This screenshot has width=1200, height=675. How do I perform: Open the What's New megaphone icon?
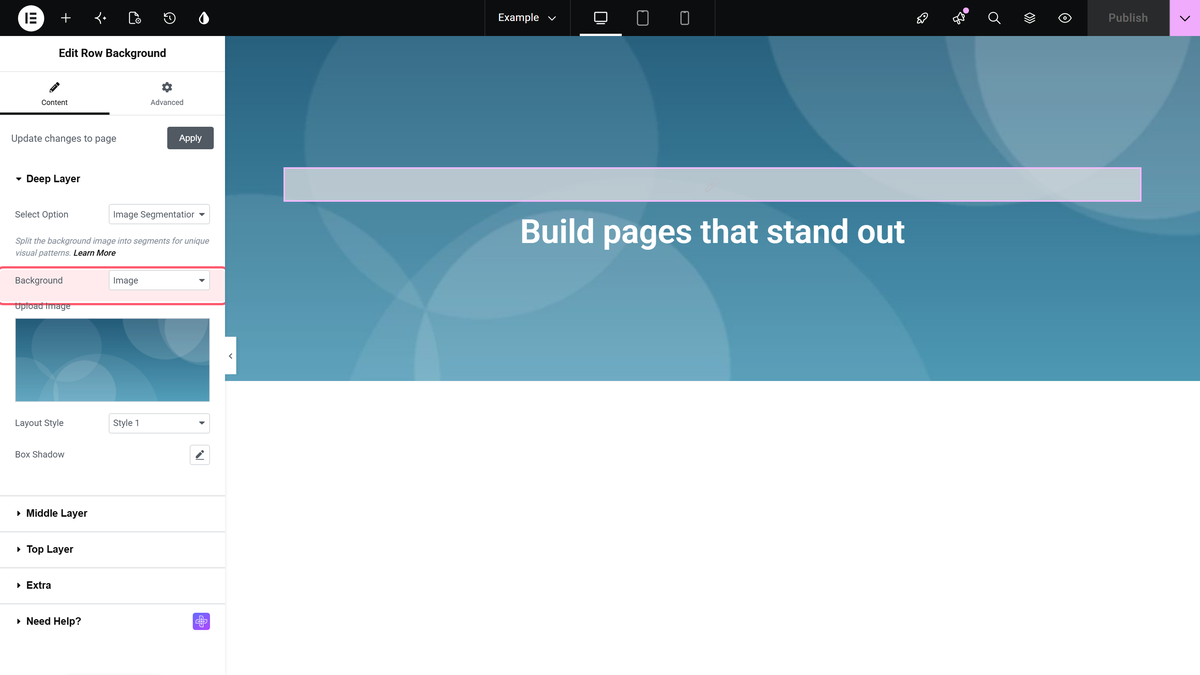pyautogui.click(x=959, y=18)
